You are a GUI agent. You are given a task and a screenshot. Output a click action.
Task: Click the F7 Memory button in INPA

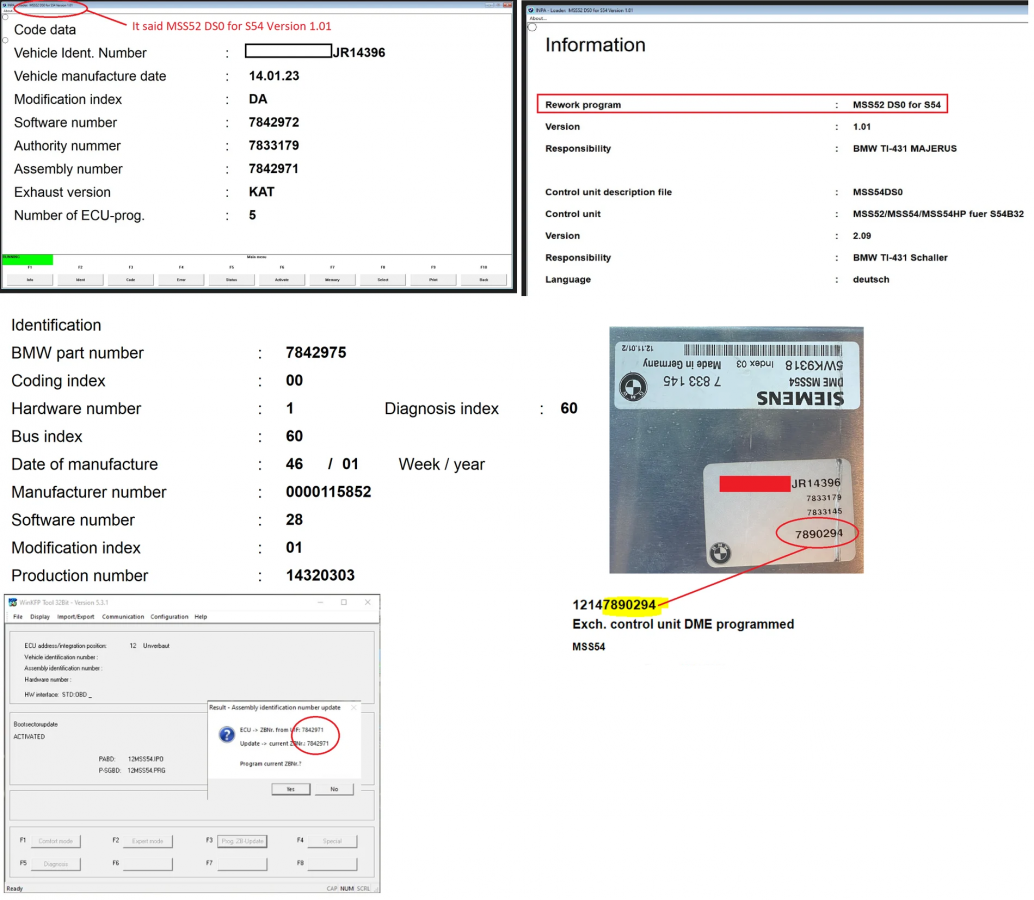tap(332, 280)
